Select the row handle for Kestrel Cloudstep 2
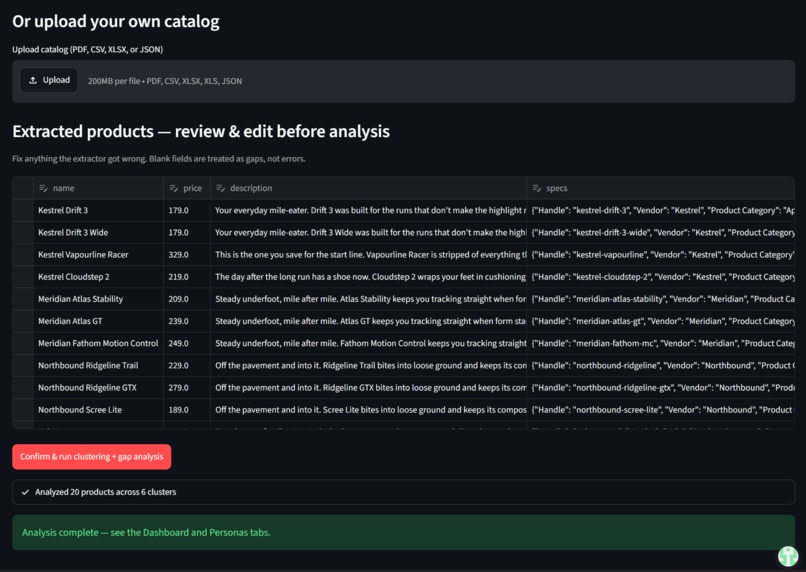The height and width of the screenshot is (572, 806). point(23,276)
